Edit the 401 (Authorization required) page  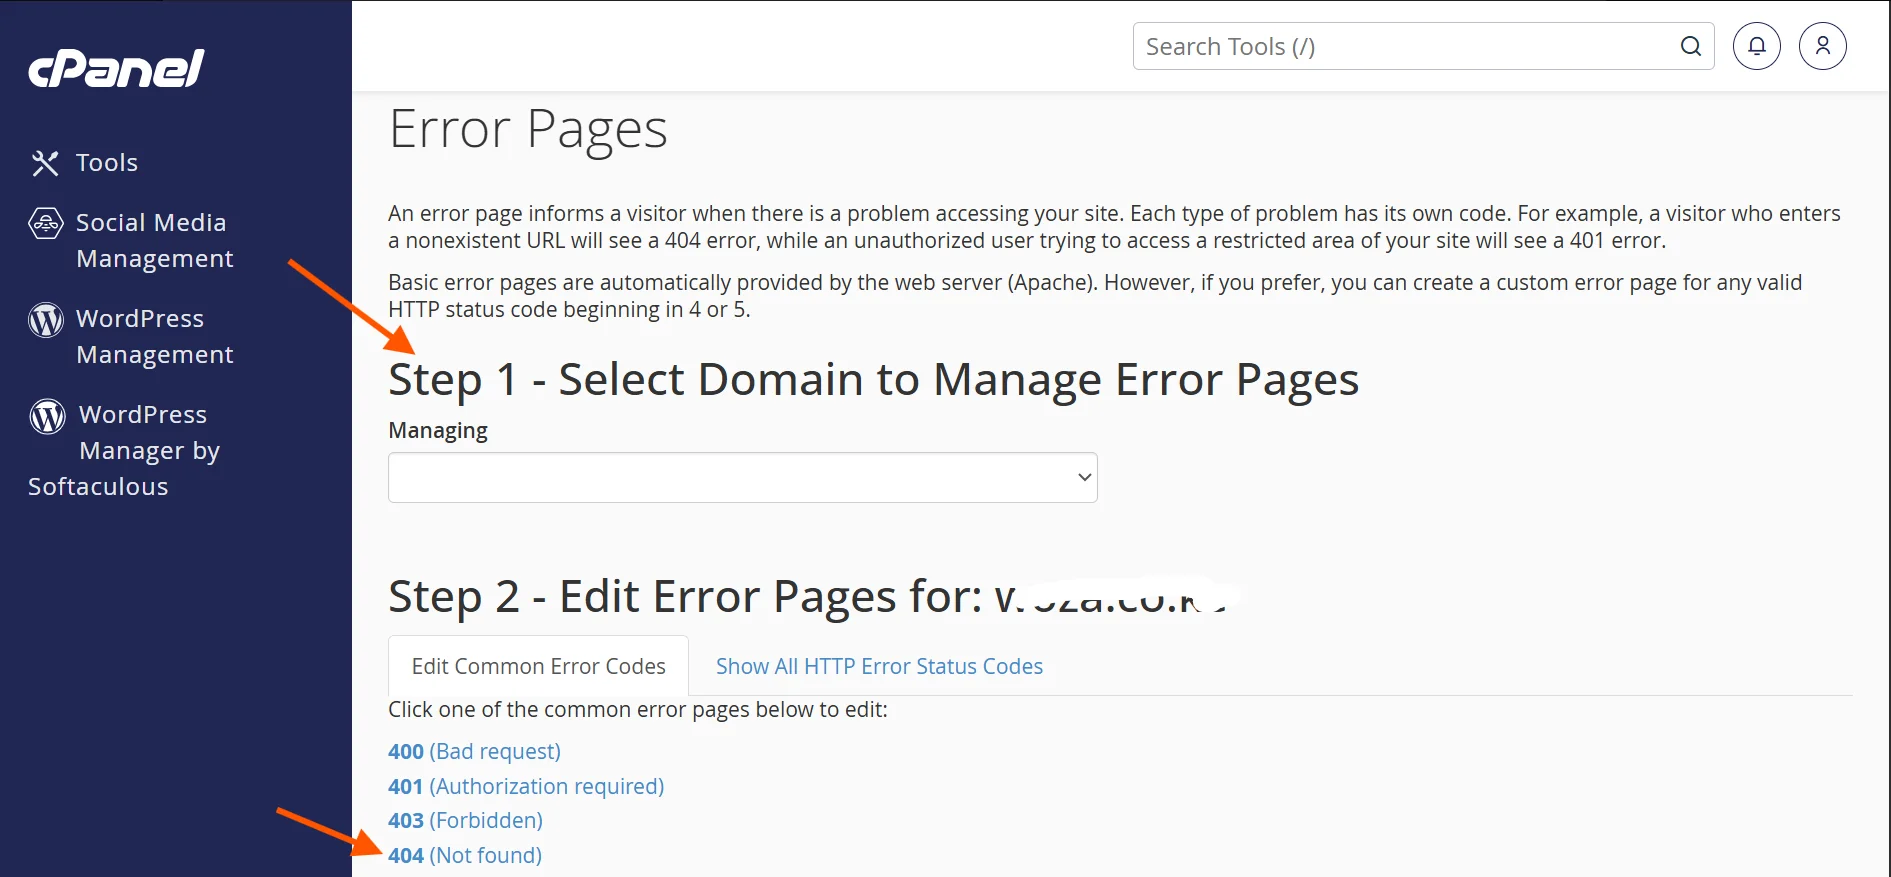[x=526, y=786]
